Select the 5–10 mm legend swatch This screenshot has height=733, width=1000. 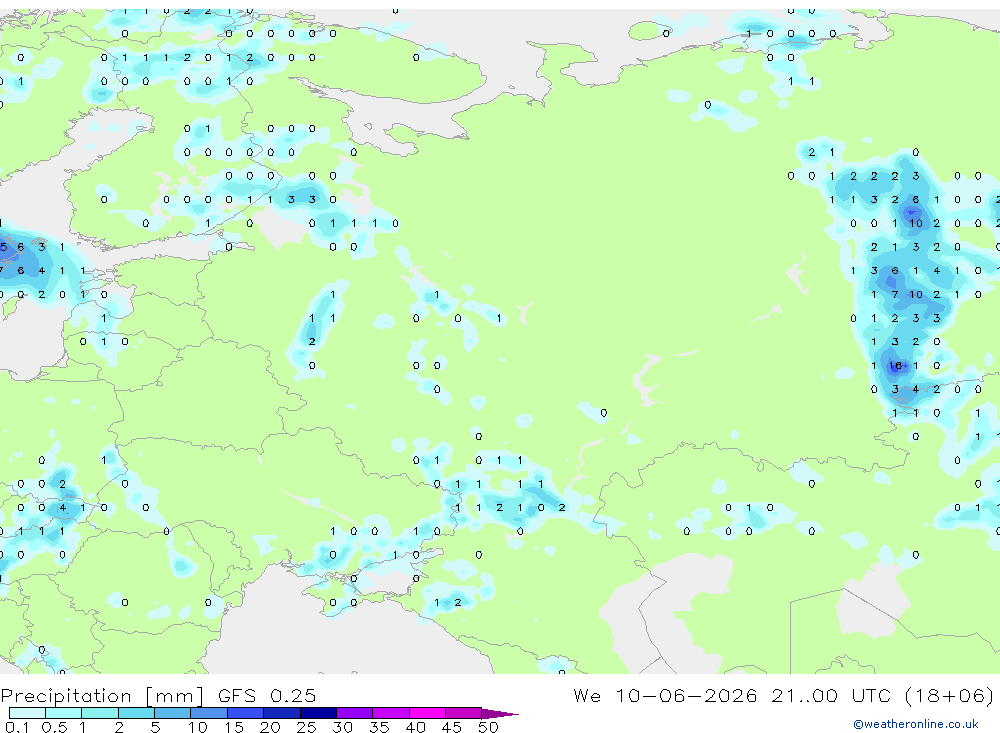(173, 713)
